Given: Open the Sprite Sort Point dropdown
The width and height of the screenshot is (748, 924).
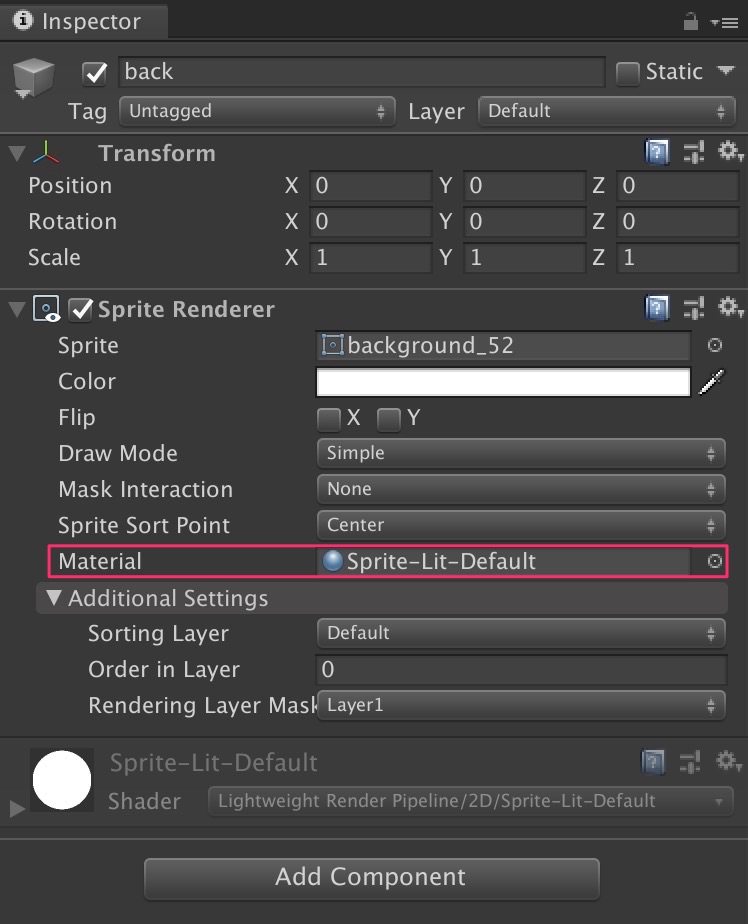Looking at the screenshot, I should (521, 525).
